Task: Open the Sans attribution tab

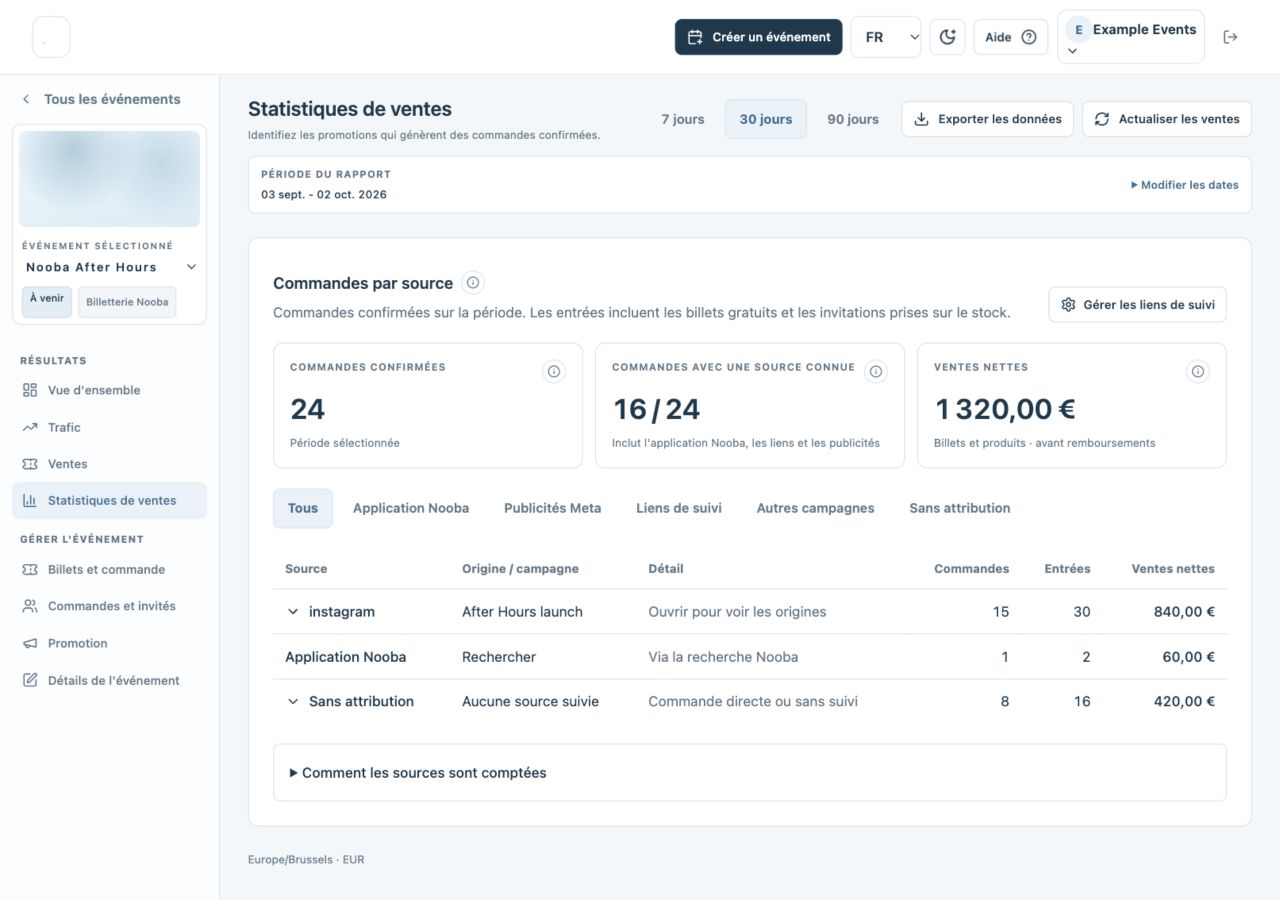Action: pos(960,508)
